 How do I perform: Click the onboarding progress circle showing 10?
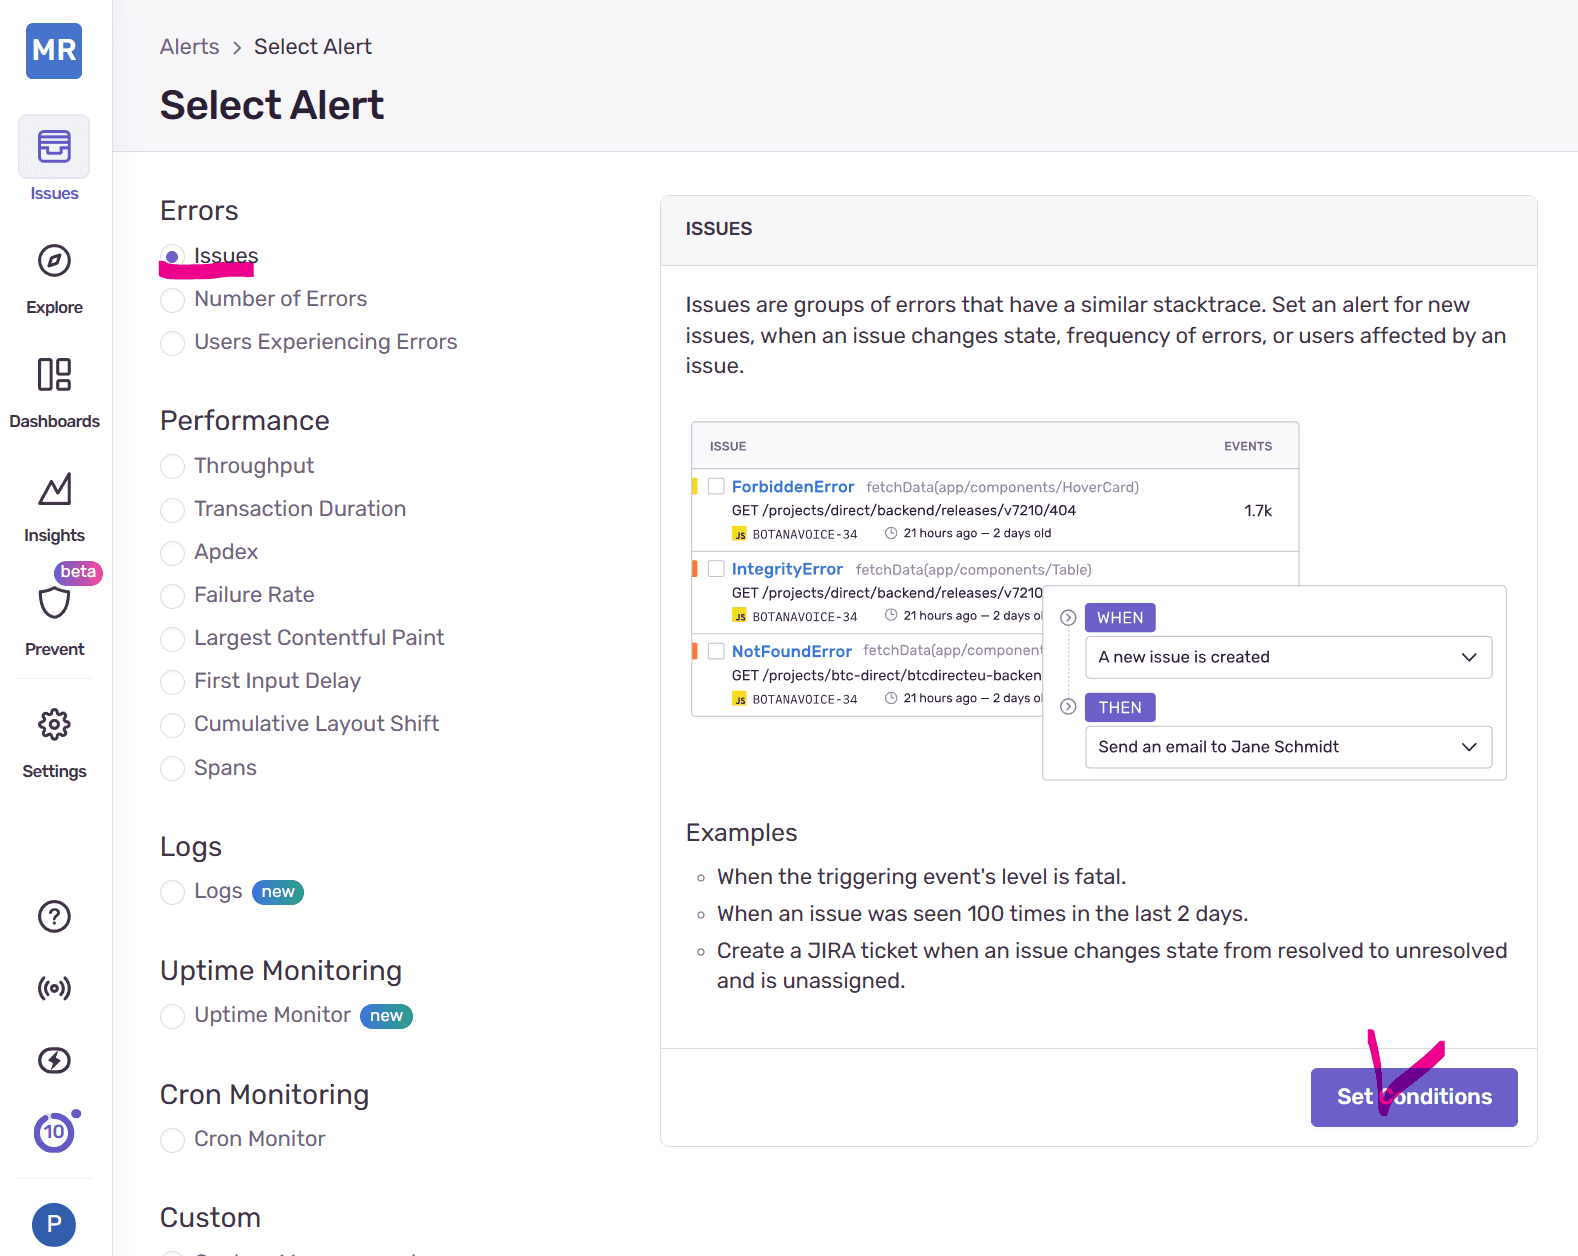[x=54, y=1132]
